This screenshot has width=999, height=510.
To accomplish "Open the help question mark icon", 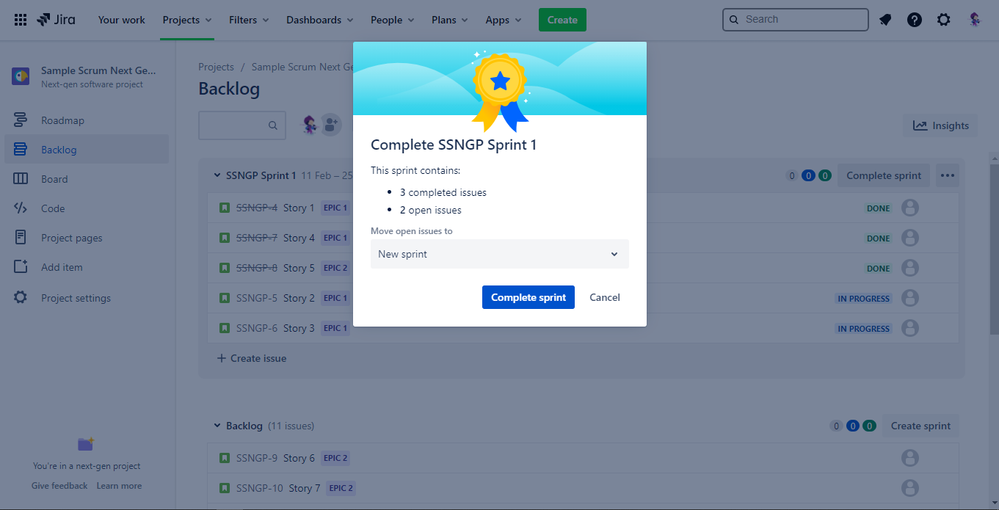I will pos(914,20).
